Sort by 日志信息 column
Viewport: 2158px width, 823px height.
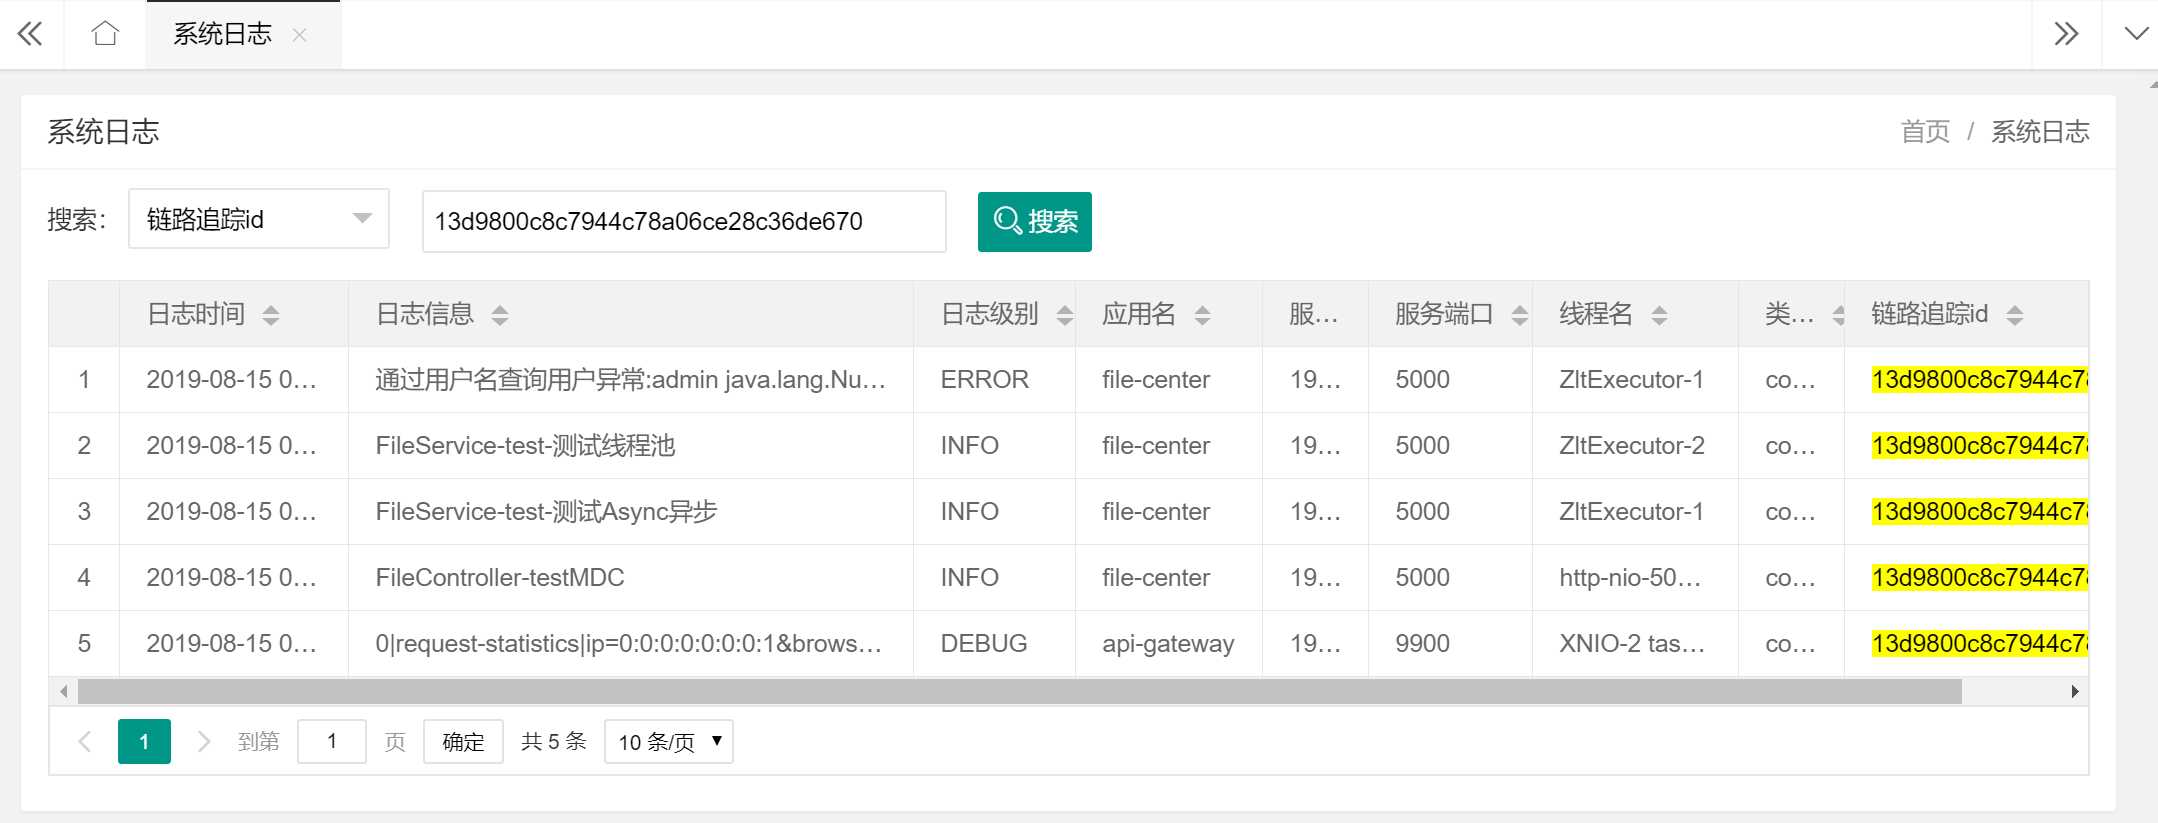500,315
